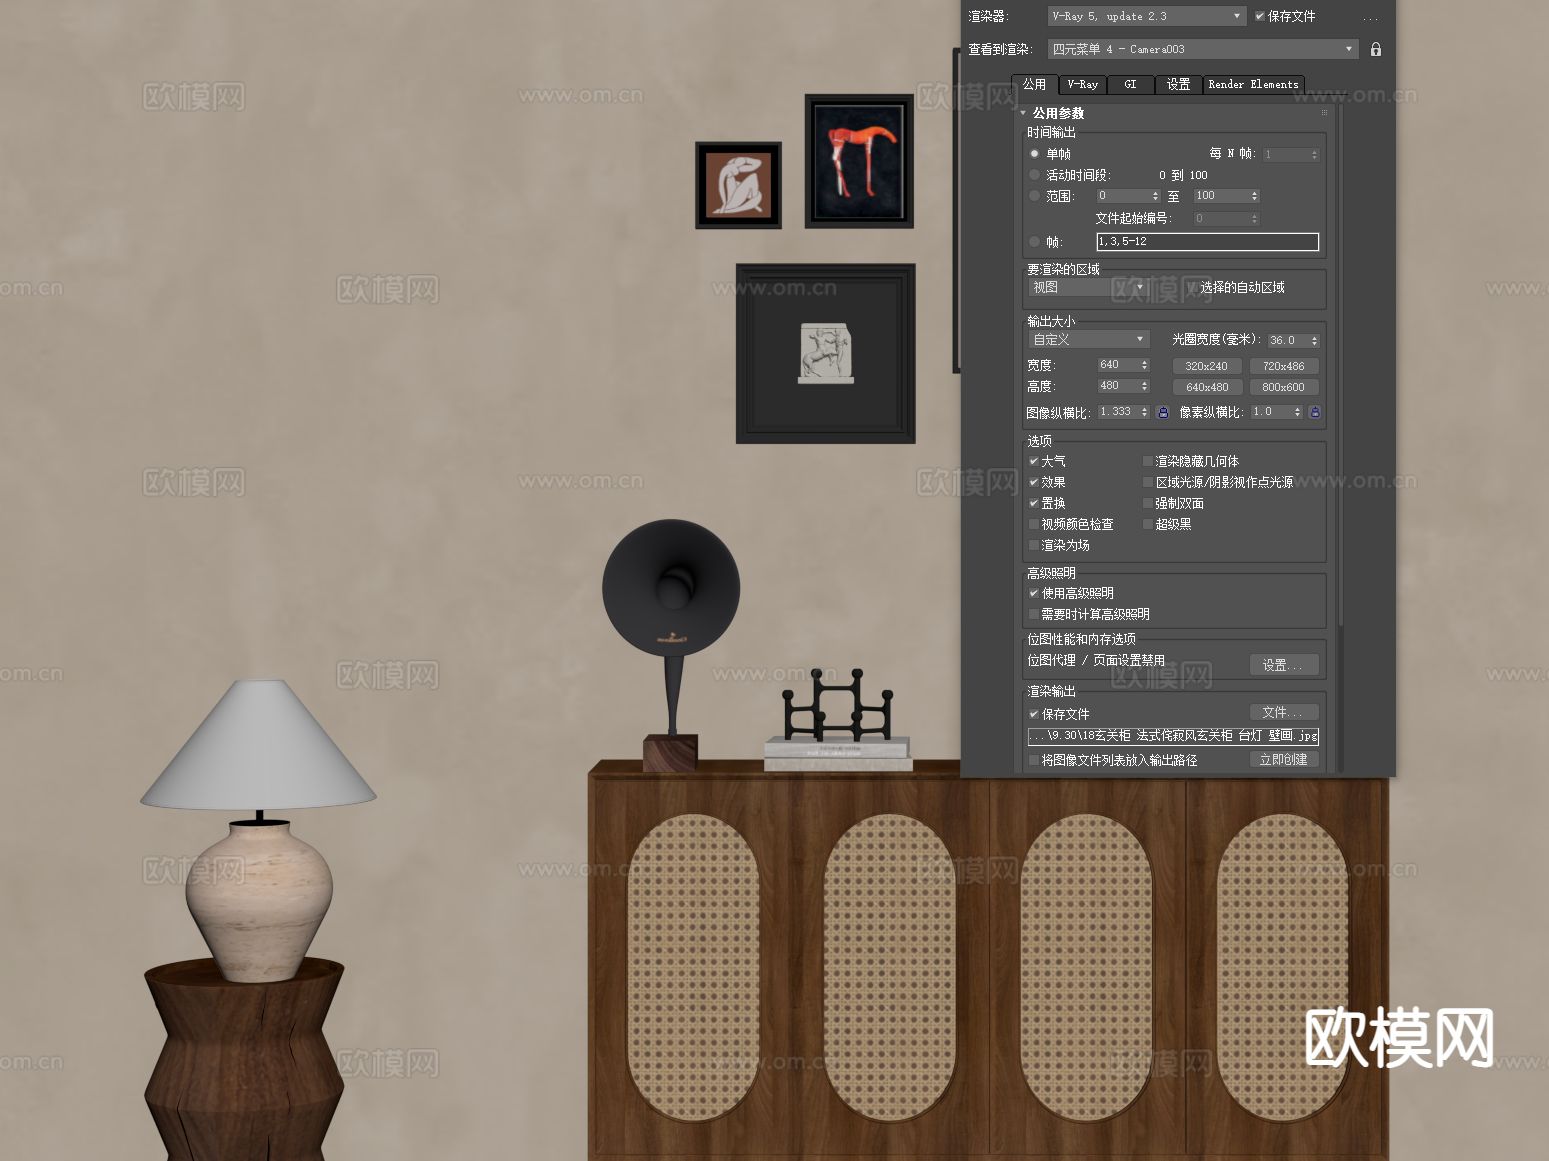Image resolution: width=1549 pixels, height=1161 pixels.
Task: Switch to the Render Elements tab
Action: point(1253,84)
